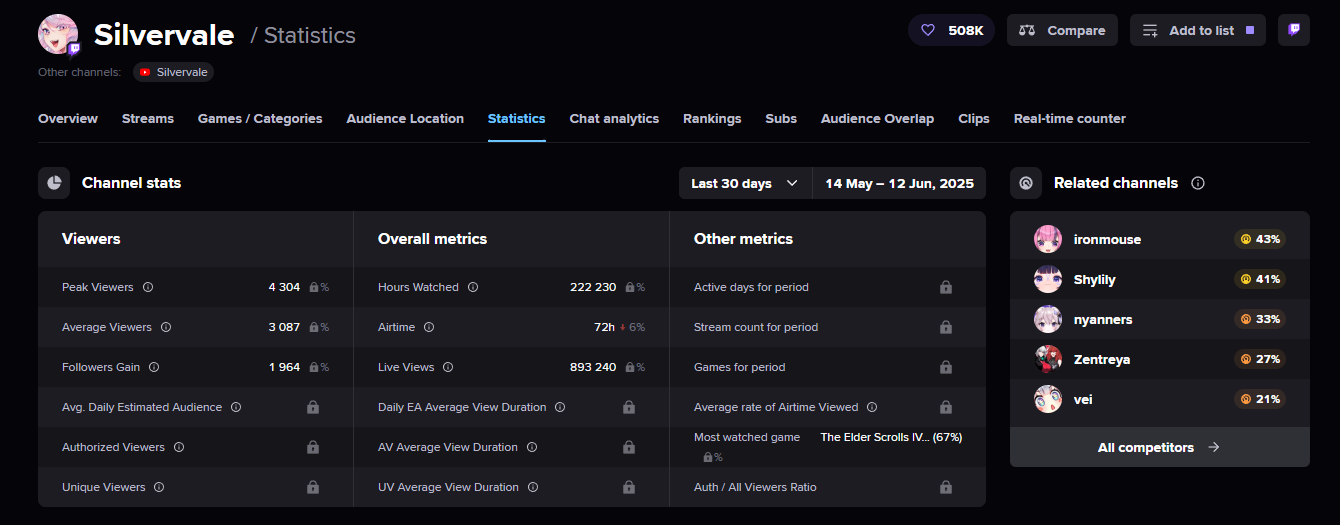Select ironmouse in Related channels
This screenshot has width=1340, height=525.
click(x=1107, y=239)
